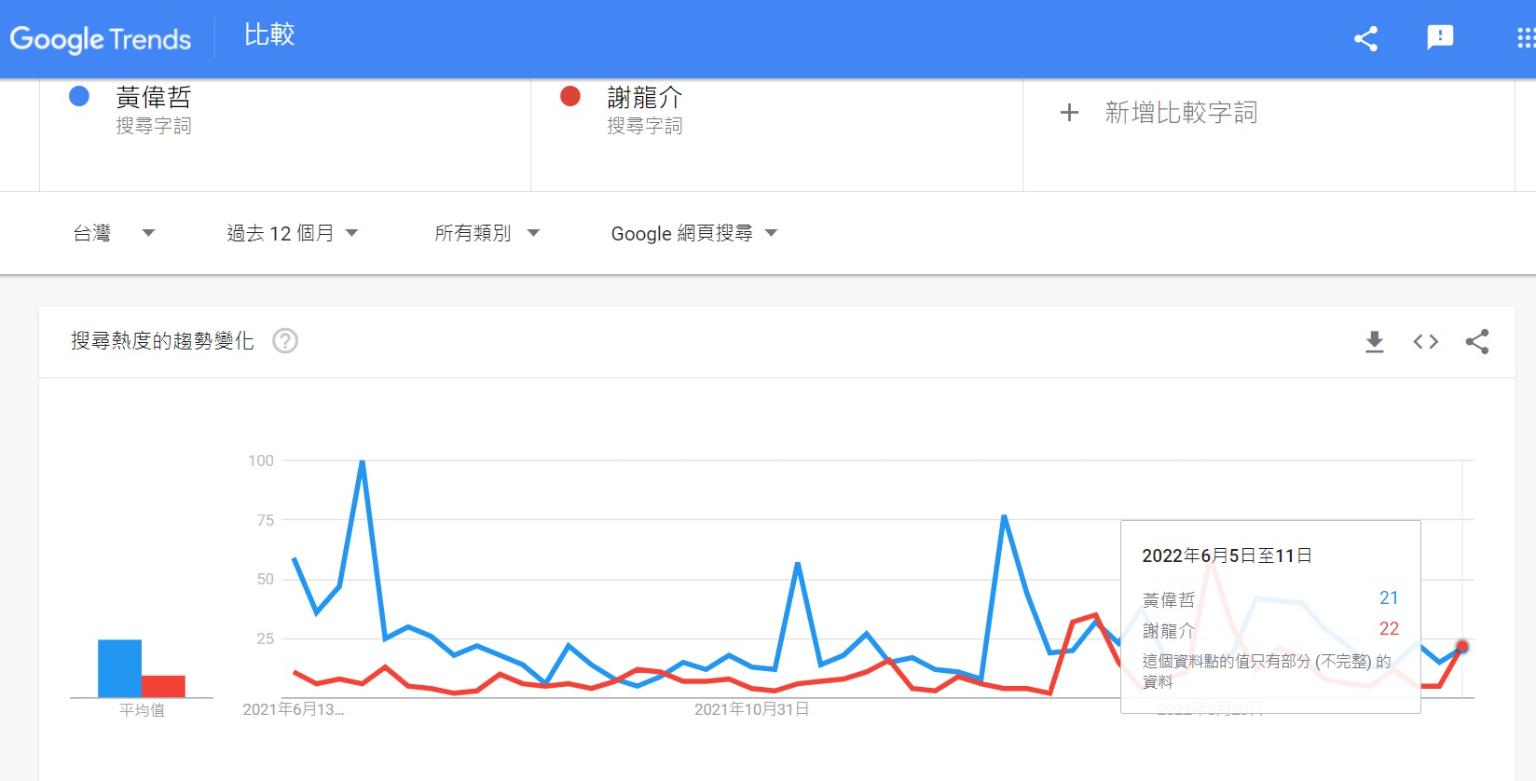The width and height of the screenshot is (1536, 781).
Task: Download the trend chart as CSV
Action: point(1375,342)
